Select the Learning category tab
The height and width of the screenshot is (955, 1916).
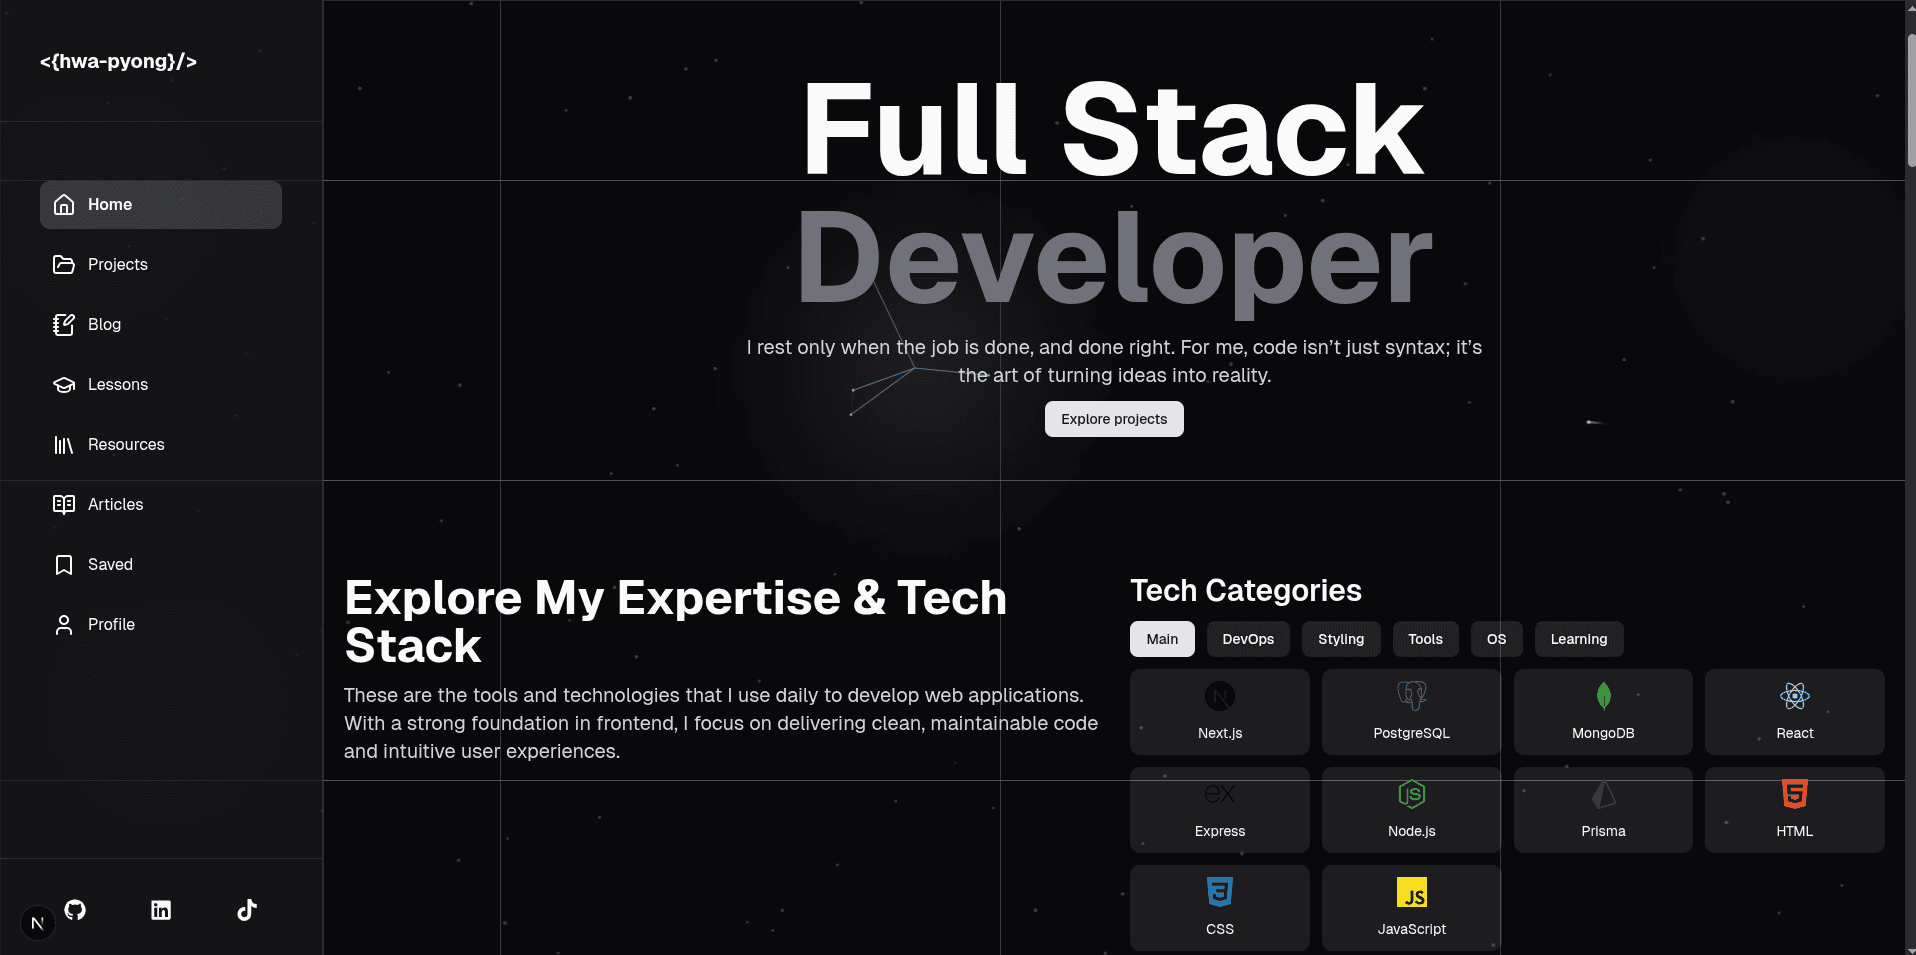click(1578, 639)
